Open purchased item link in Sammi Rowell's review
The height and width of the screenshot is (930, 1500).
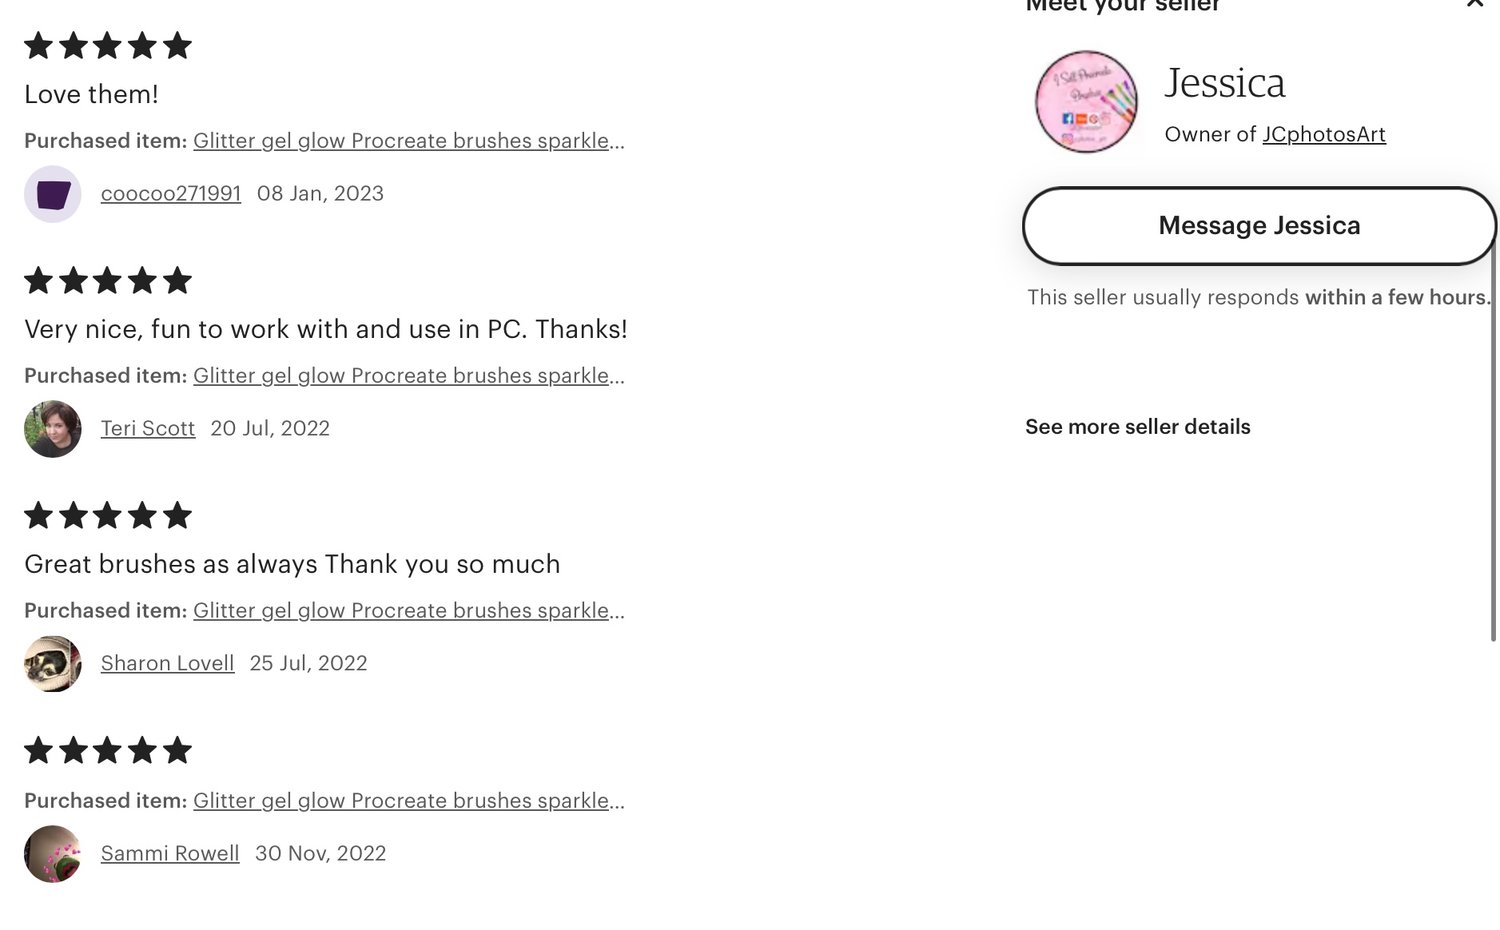409,801
